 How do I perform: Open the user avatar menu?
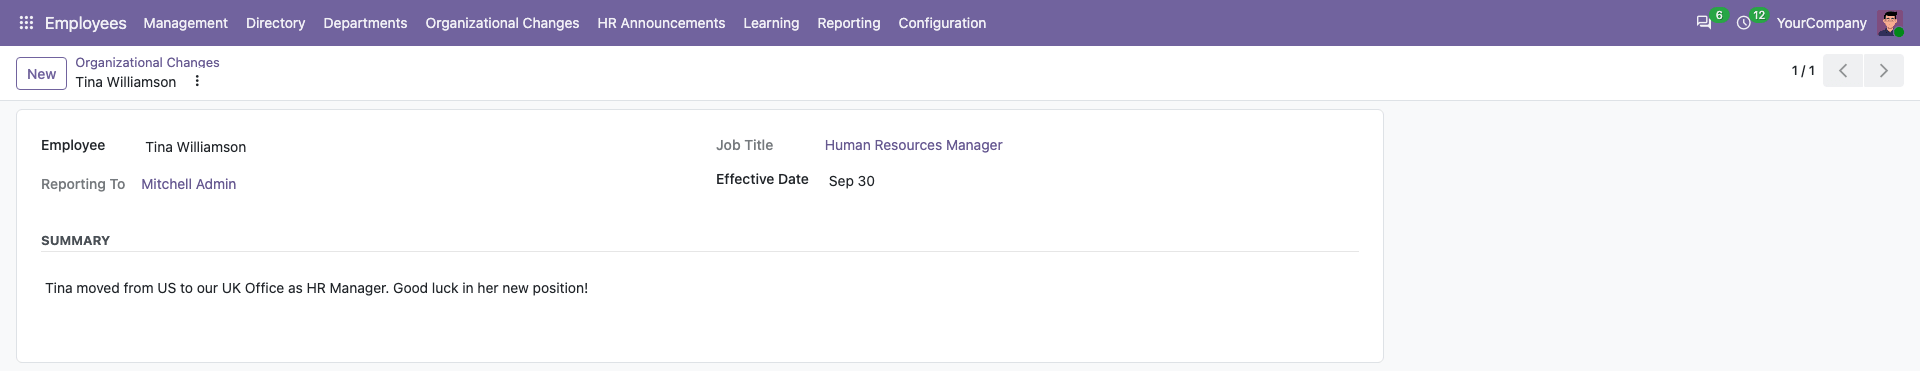(x=1890, y=23)
